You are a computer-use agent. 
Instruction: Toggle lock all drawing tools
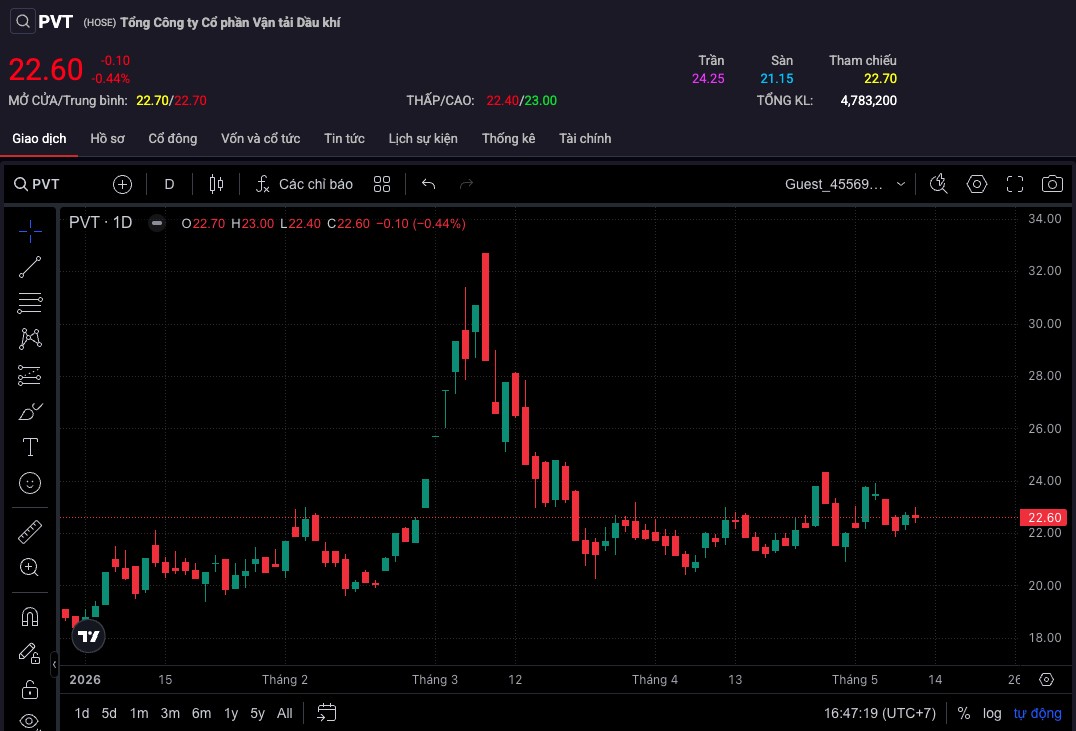(30, 688)
